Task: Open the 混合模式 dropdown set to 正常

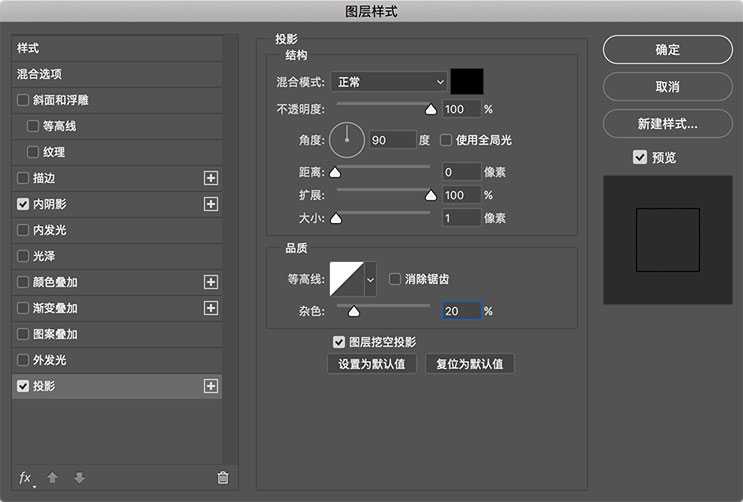Action: click(x=391, y=82)
